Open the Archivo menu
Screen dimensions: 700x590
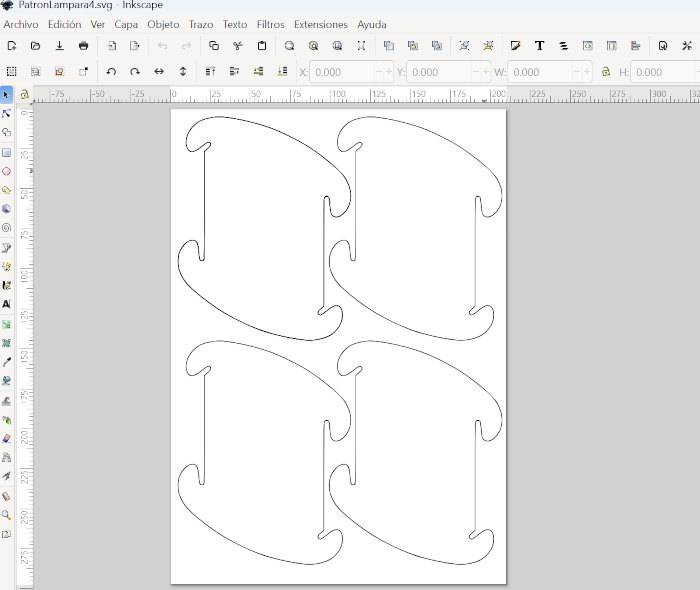(21, 24)
